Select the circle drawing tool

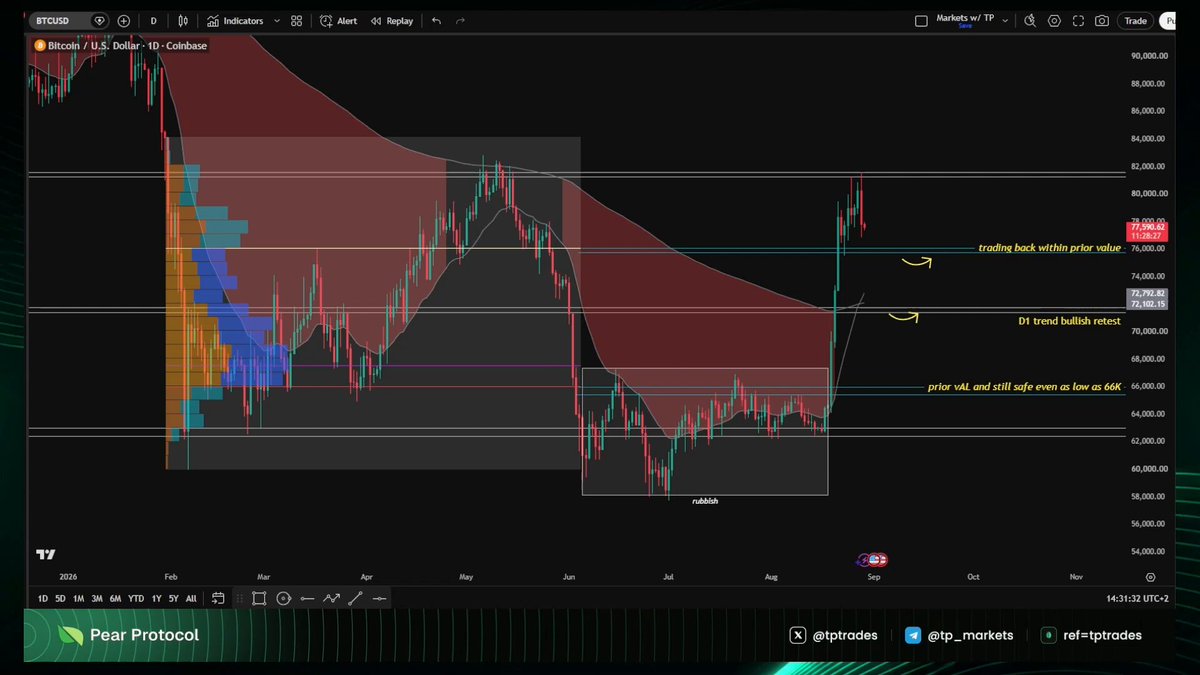pos(283,598)
